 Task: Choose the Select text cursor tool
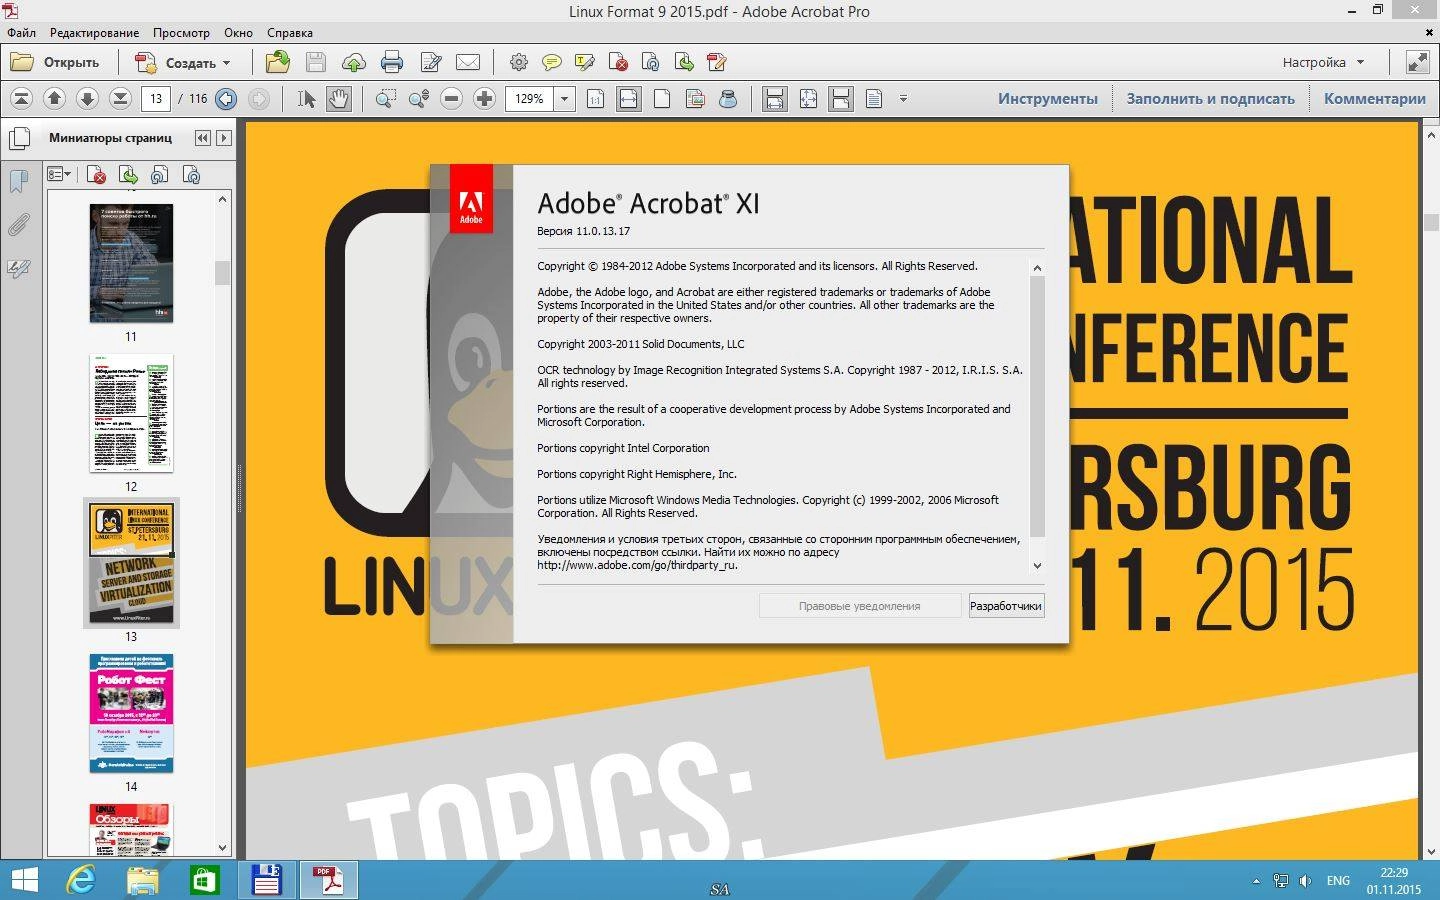(306, 98)
